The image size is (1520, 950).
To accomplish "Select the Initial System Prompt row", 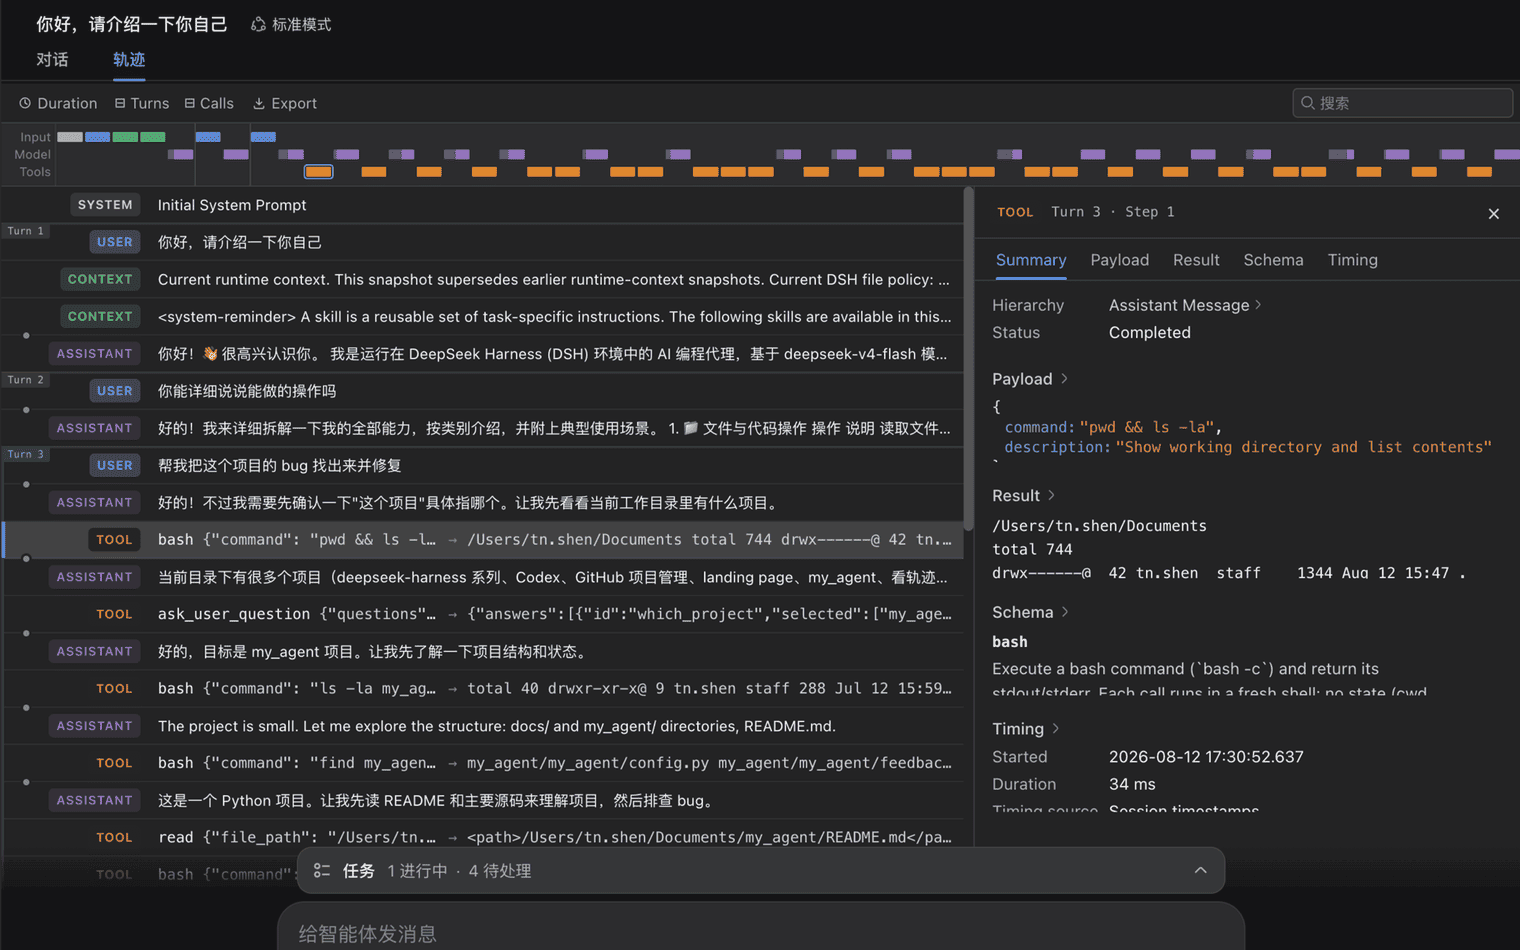I will 483,205.
